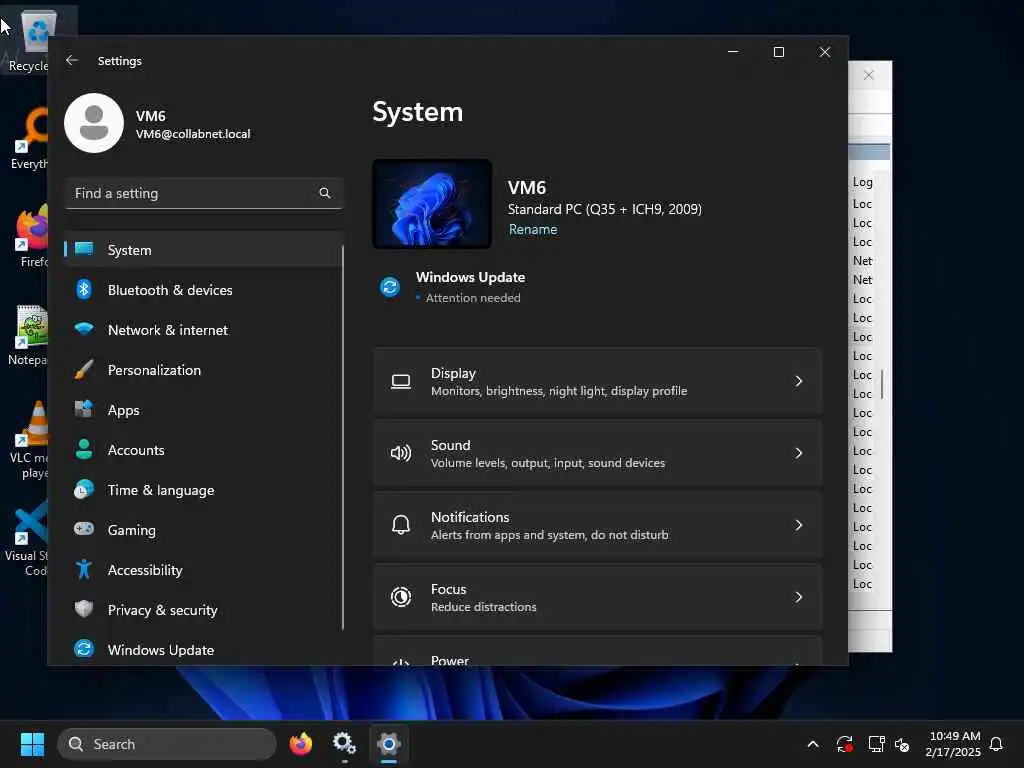This screenshot has width=1024, height=768.
Task: Go to Personalization settings
Action: (x=203, y=370)
